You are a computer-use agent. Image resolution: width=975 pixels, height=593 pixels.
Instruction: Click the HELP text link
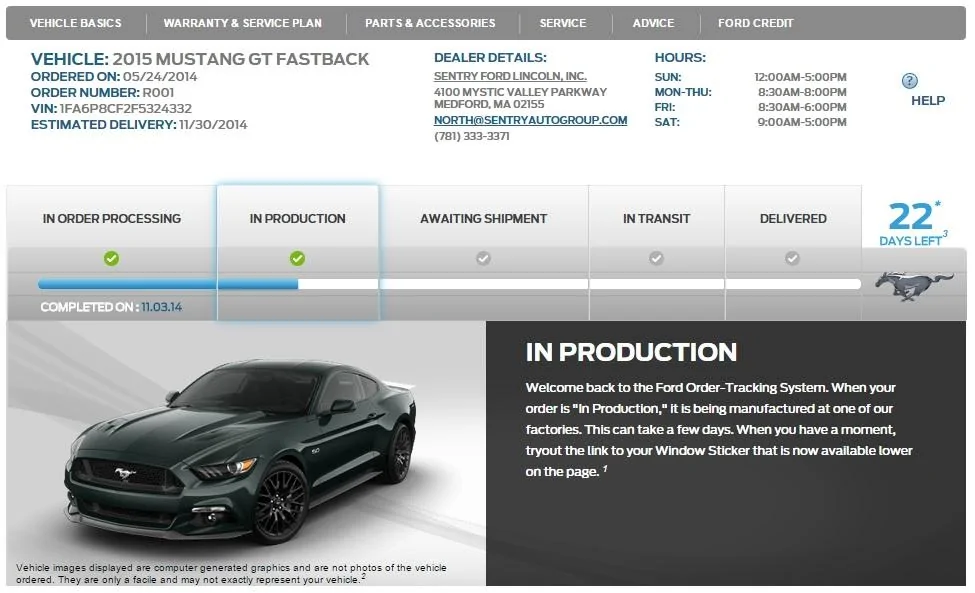click(928, 101)
